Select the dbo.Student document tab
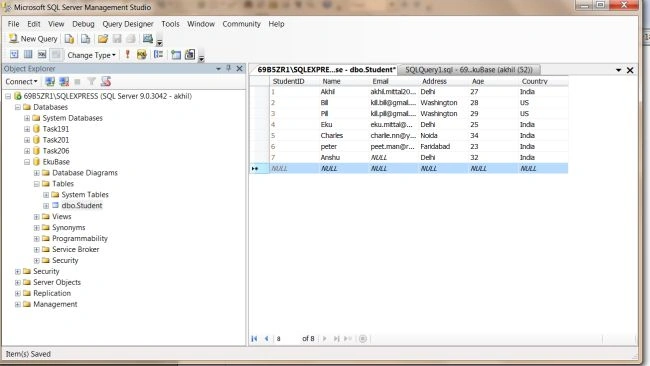 (x=326, y=70)
